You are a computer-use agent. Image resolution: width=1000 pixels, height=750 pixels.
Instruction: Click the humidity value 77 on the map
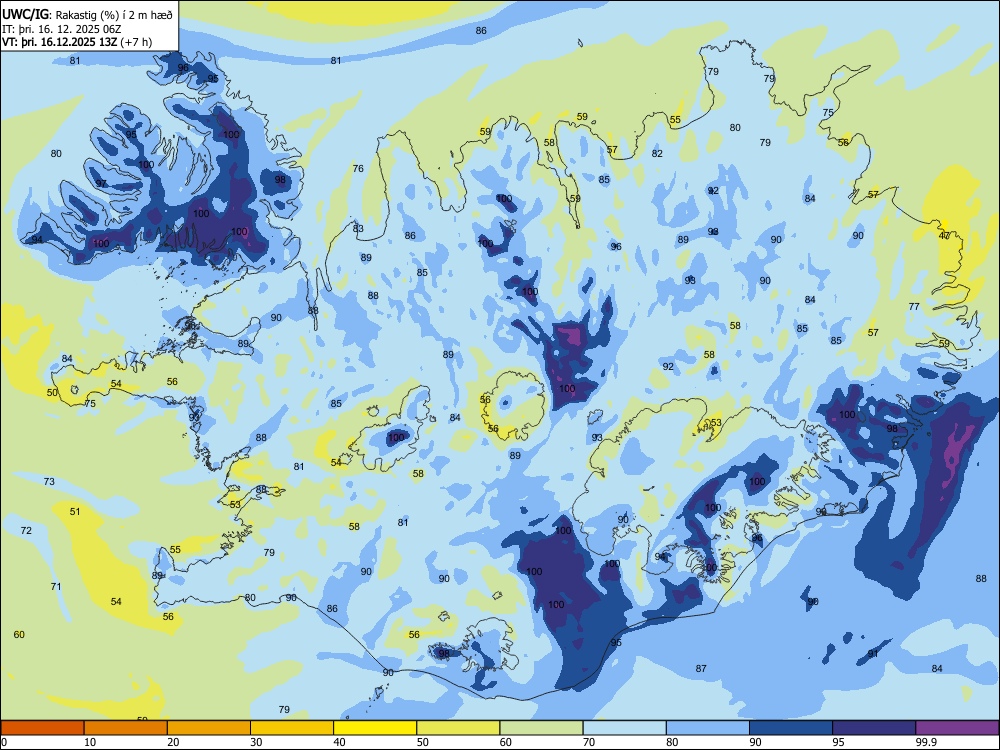[x=914, y=307]
